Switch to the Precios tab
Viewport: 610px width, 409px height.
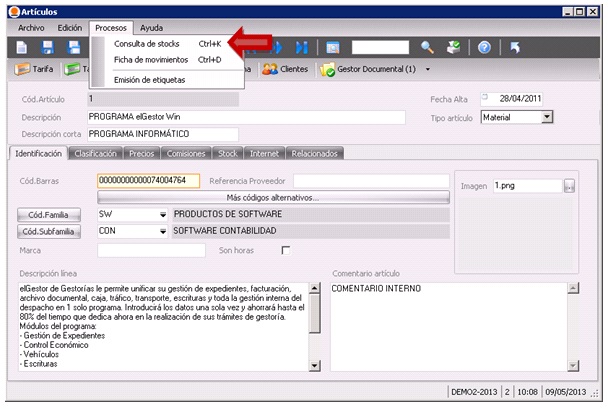pos(141,154)
